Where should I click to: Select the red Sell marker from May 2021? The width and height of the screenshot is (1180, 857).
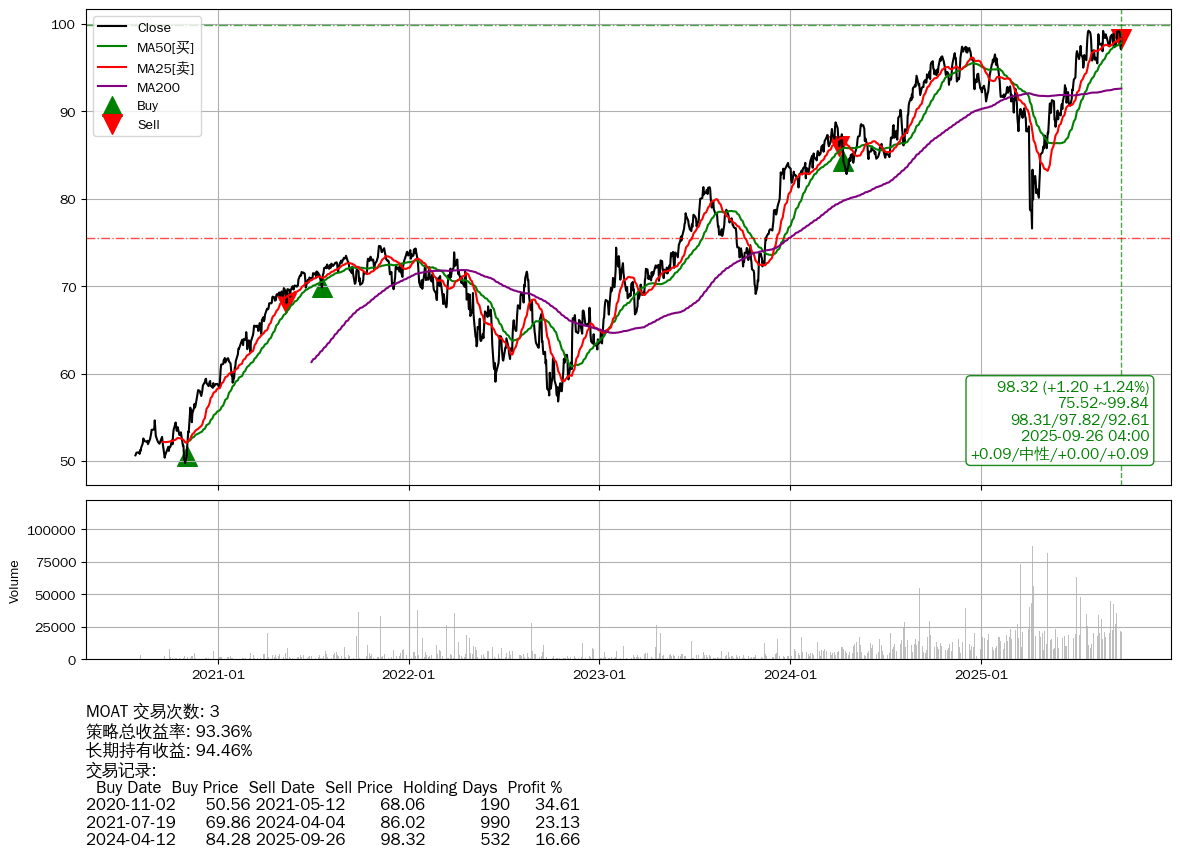(x=287, y=301)
